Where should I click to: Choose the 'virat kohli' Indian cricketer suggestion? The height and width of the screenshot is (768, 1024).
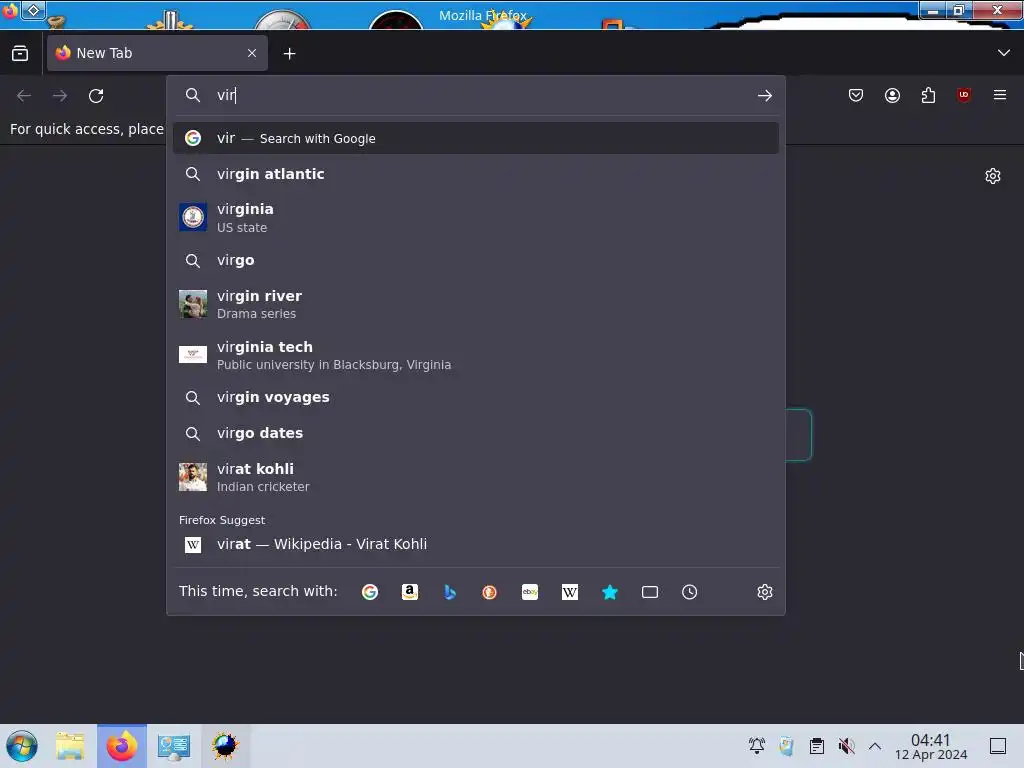[475, 477]
